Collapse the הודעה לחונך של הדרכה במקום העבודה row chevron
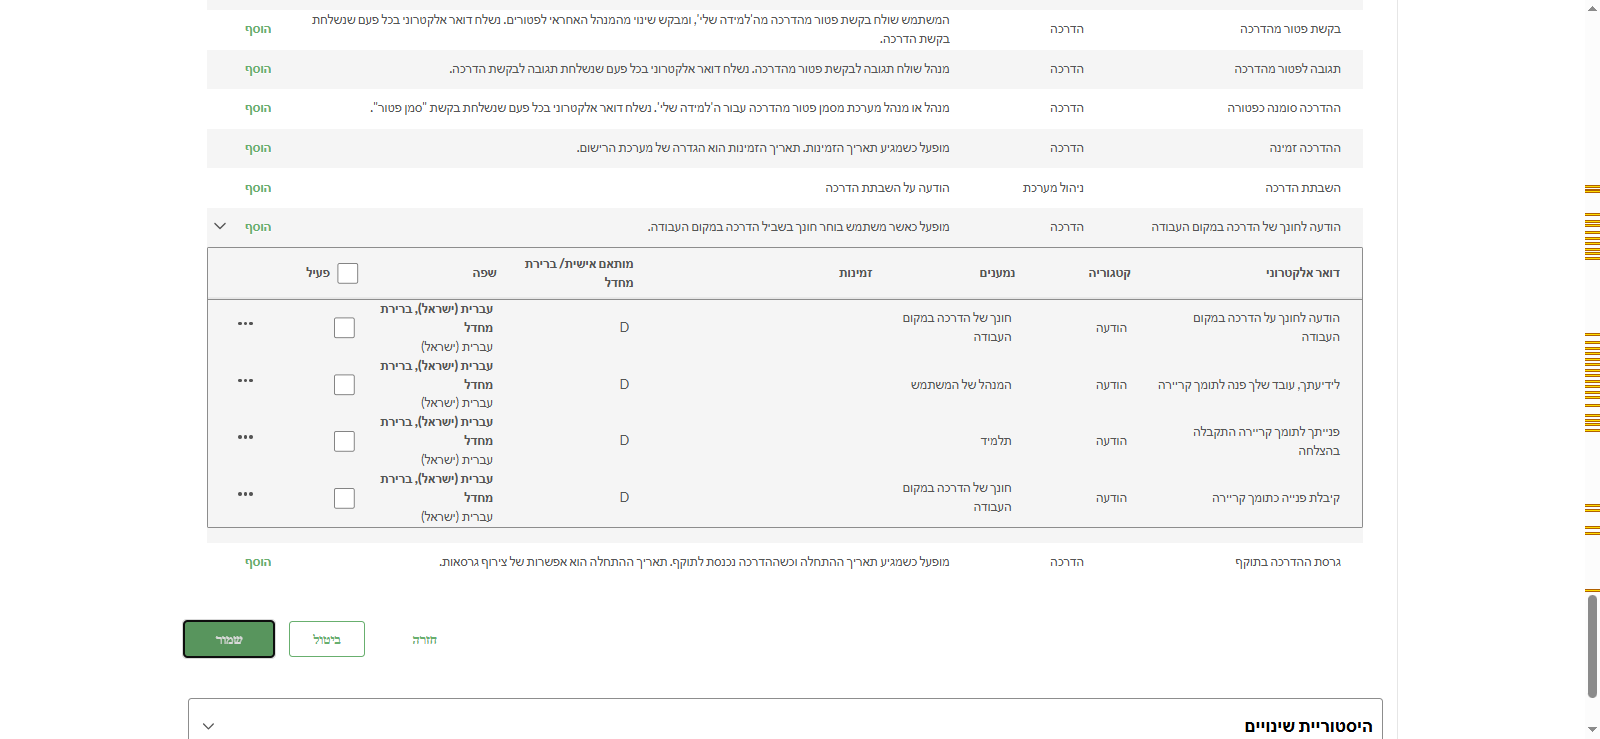The height and width of the screenshot is (739, 1600). tap(220, 227)
